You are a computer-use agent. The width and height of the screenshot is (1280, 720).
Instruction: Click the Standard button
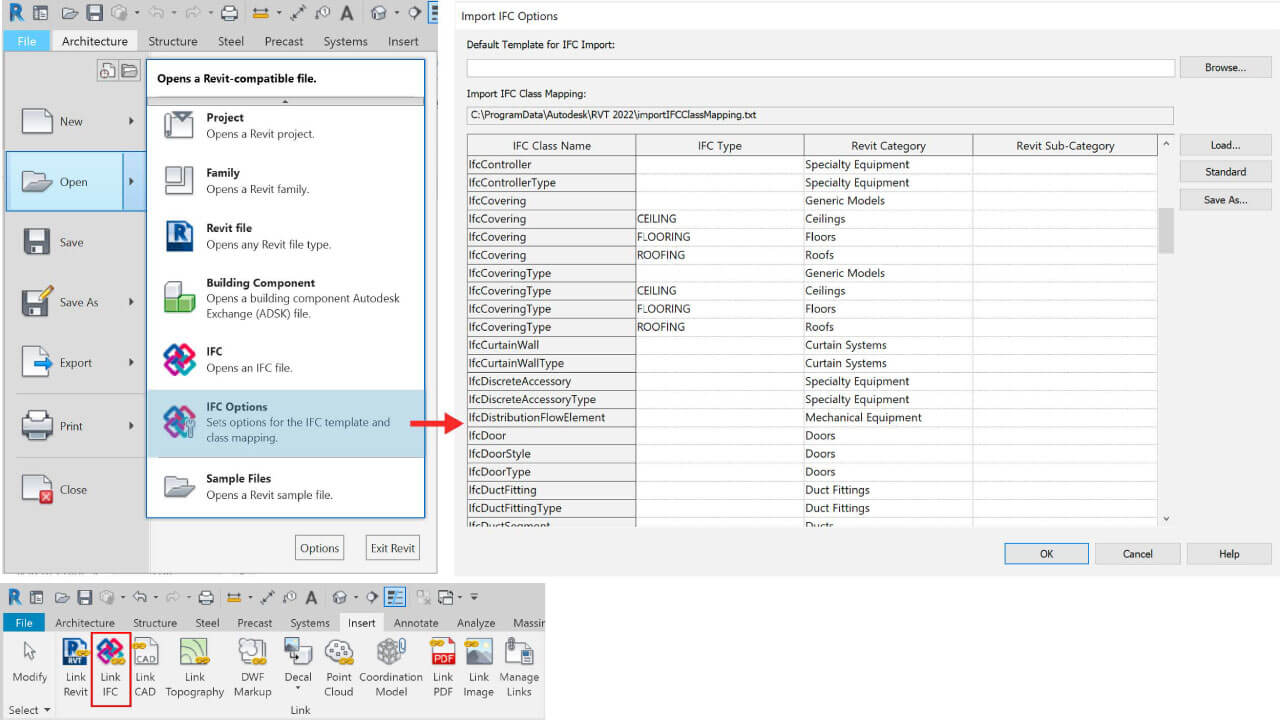pyautogui.click(x=1225, y=172)
